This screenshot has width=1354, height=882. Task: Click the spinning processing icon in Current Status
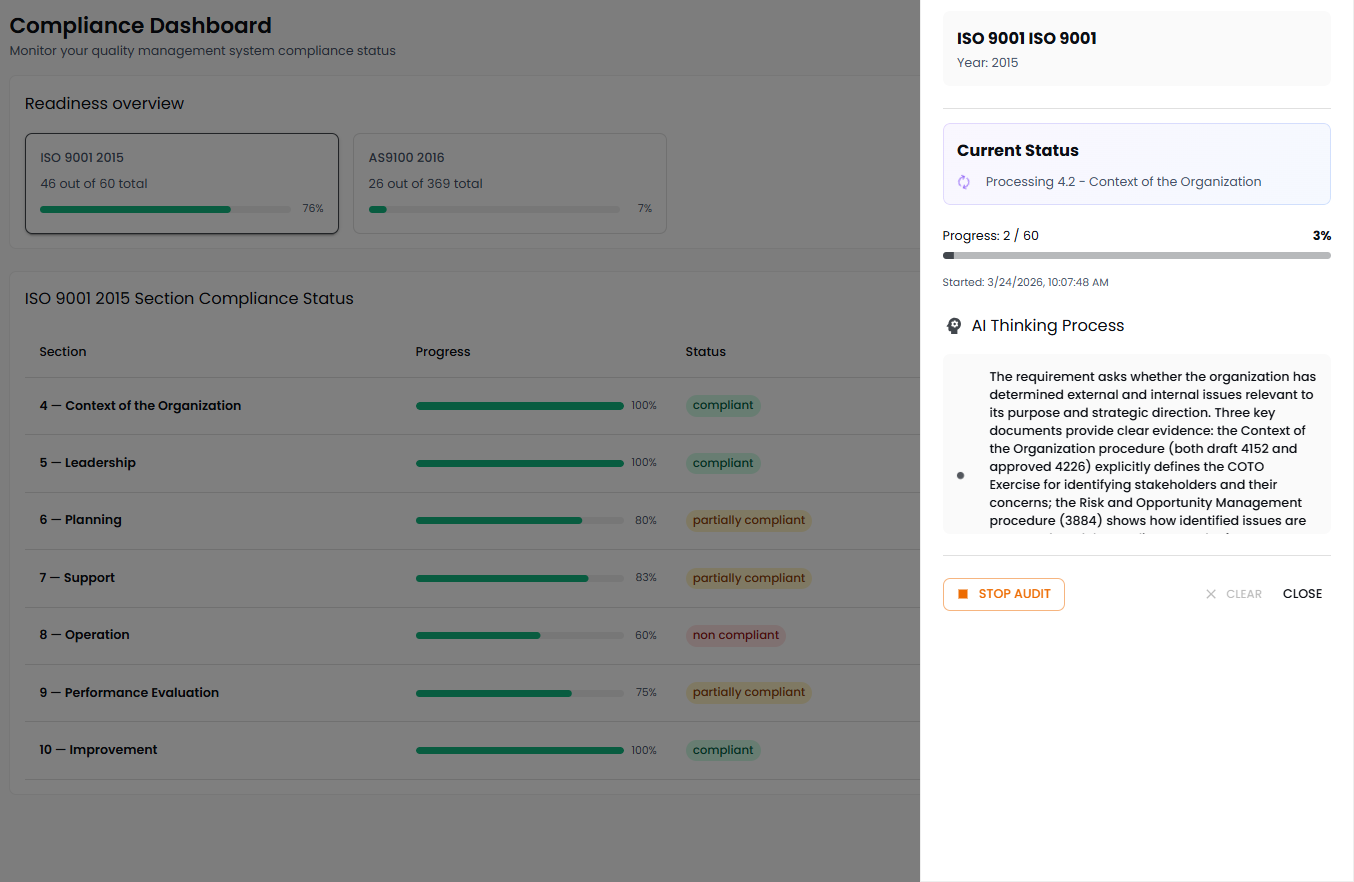[963, 182]
